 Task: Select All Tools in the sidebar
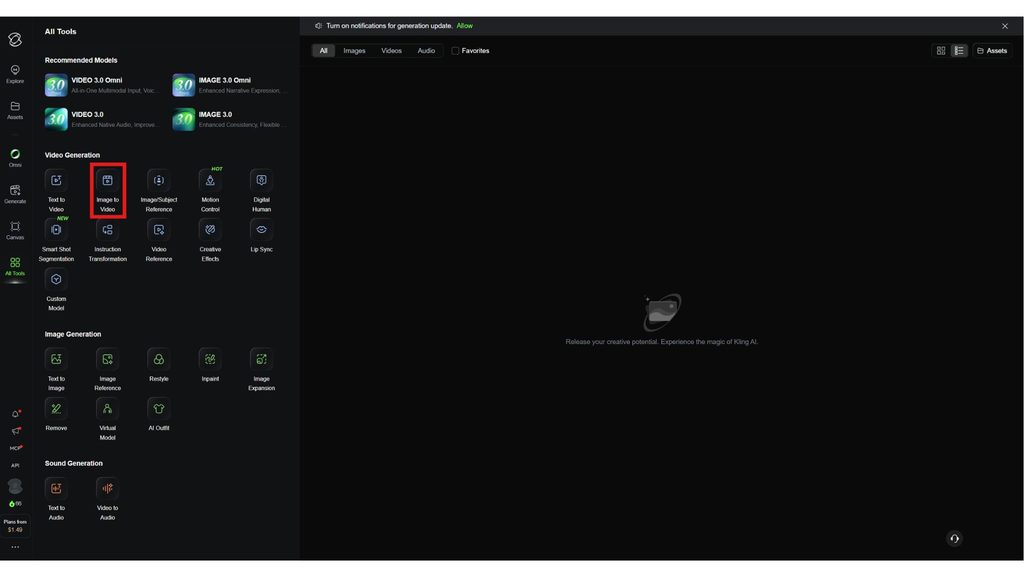click(x=15, y=266)
